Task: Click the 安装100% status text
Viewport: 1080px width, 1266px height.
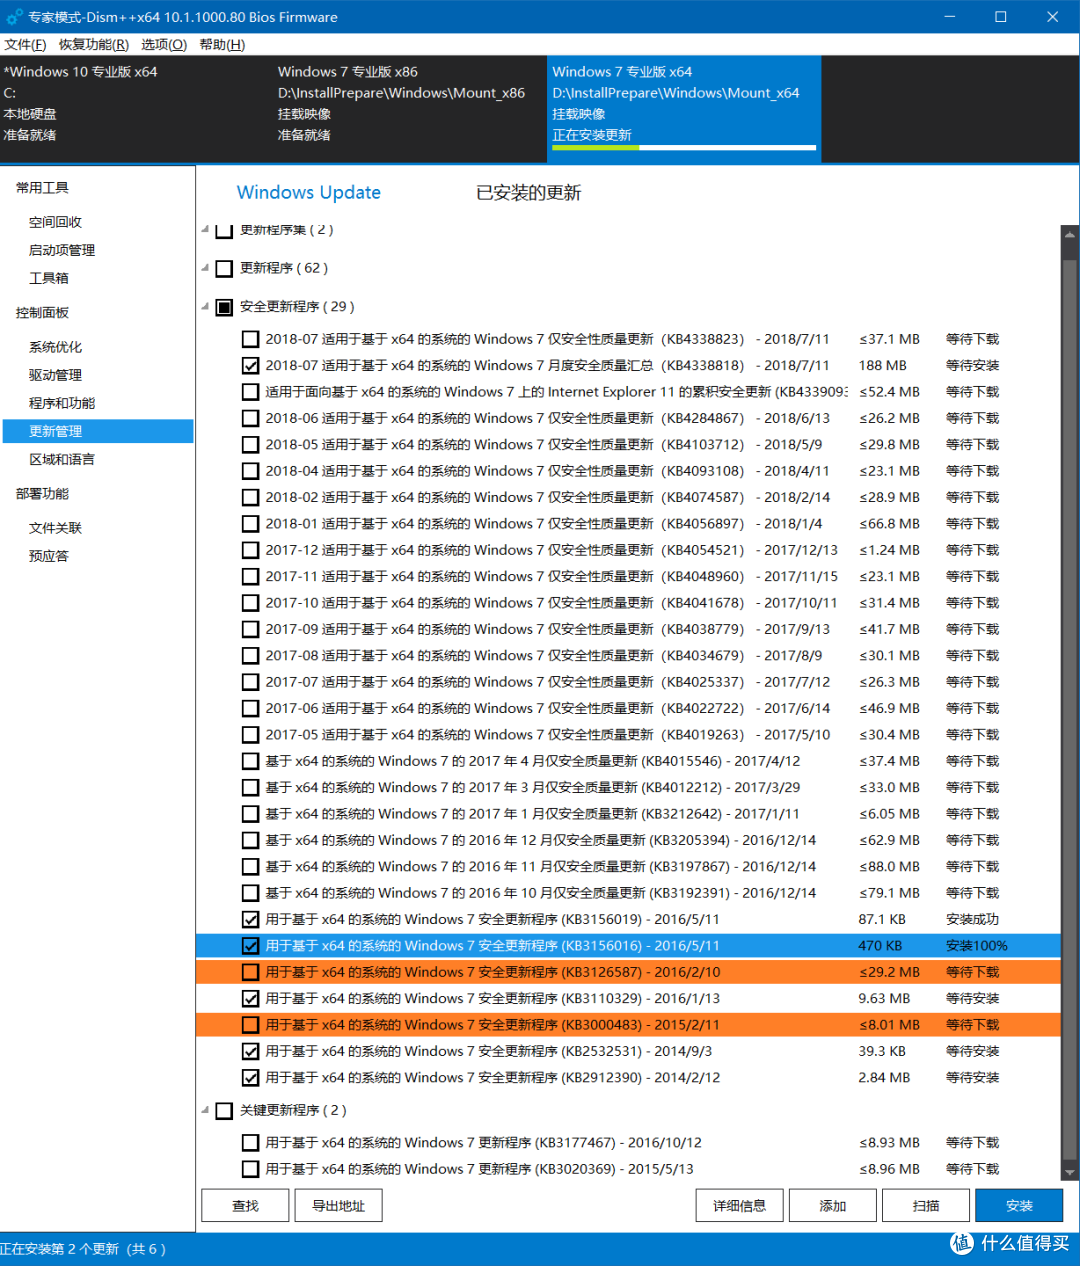Action: (977, 946)
